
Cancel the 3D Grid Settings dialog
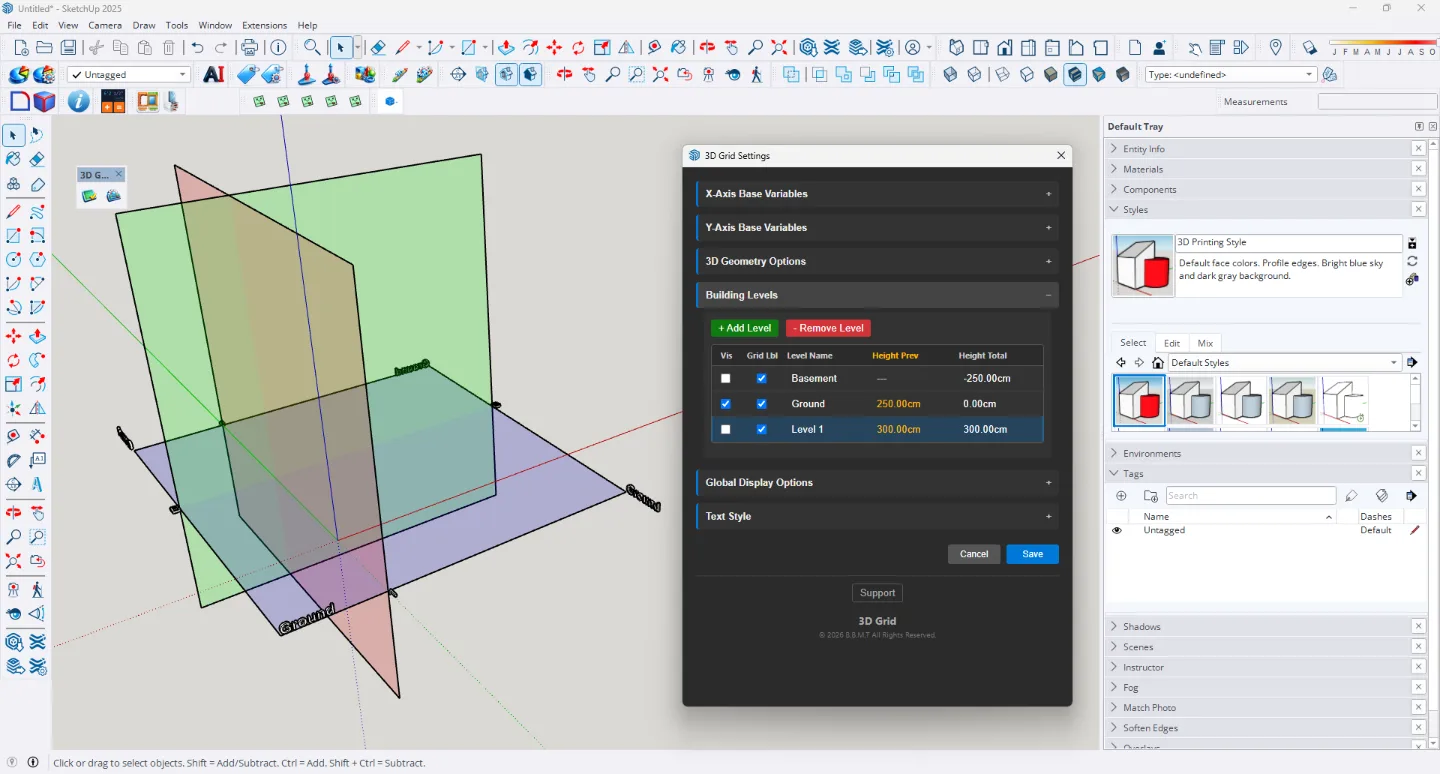click(x=974, y=554)
